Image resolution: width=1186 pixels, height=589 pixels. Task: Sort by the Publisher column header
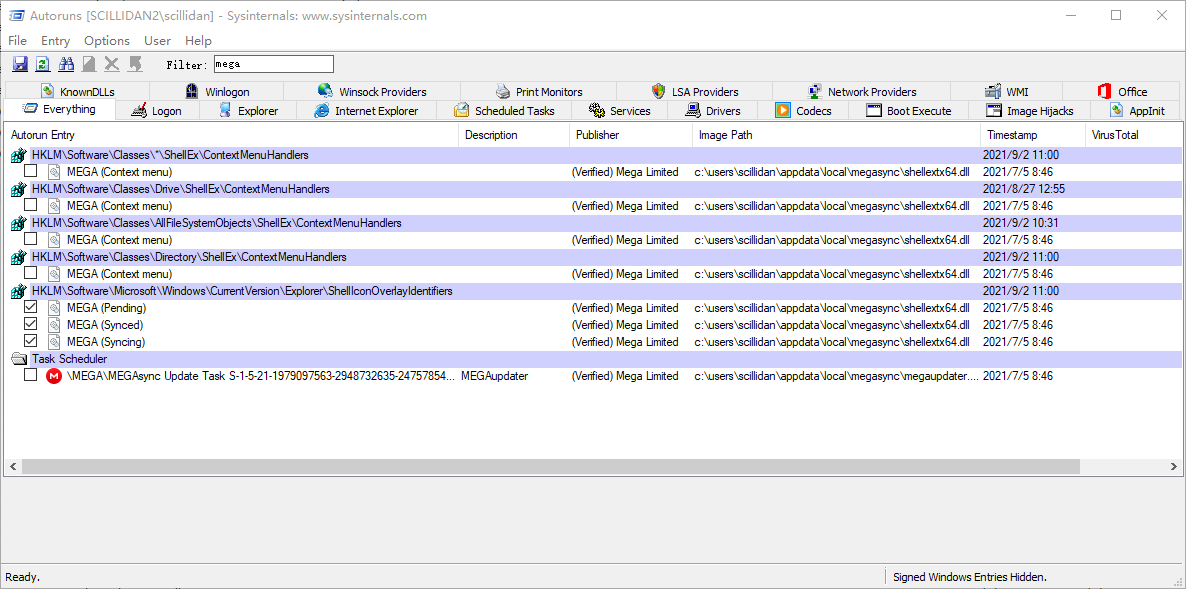[631, 135]
